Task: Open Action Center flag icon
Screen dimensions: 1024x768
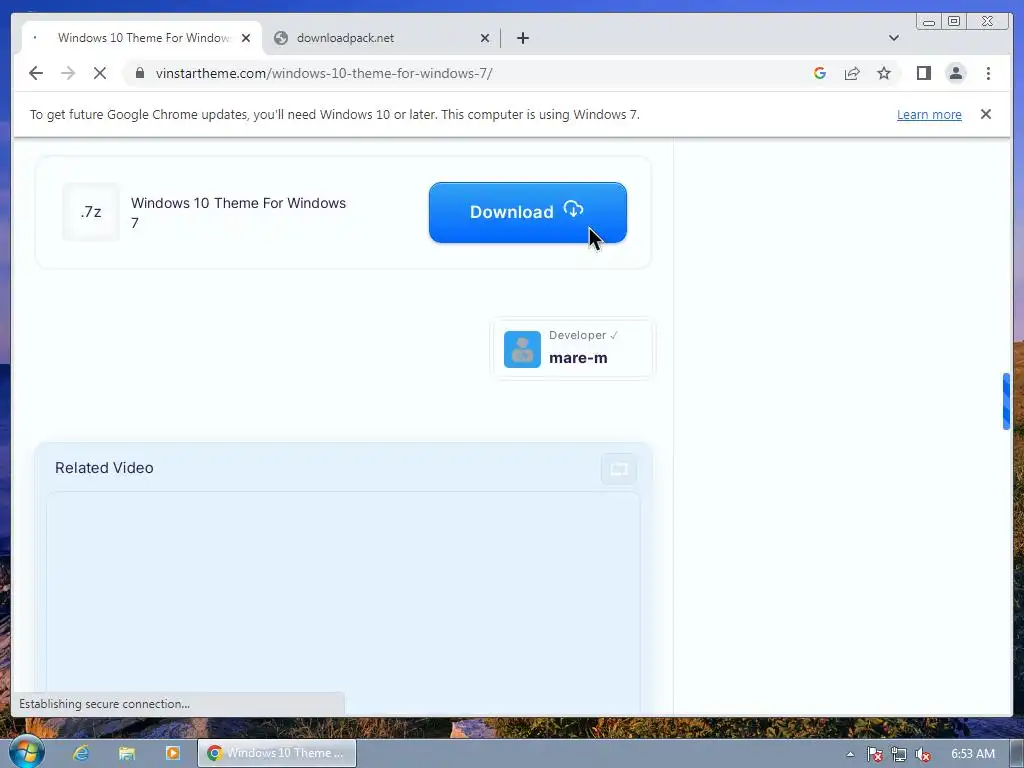Action: pos(874,754)
